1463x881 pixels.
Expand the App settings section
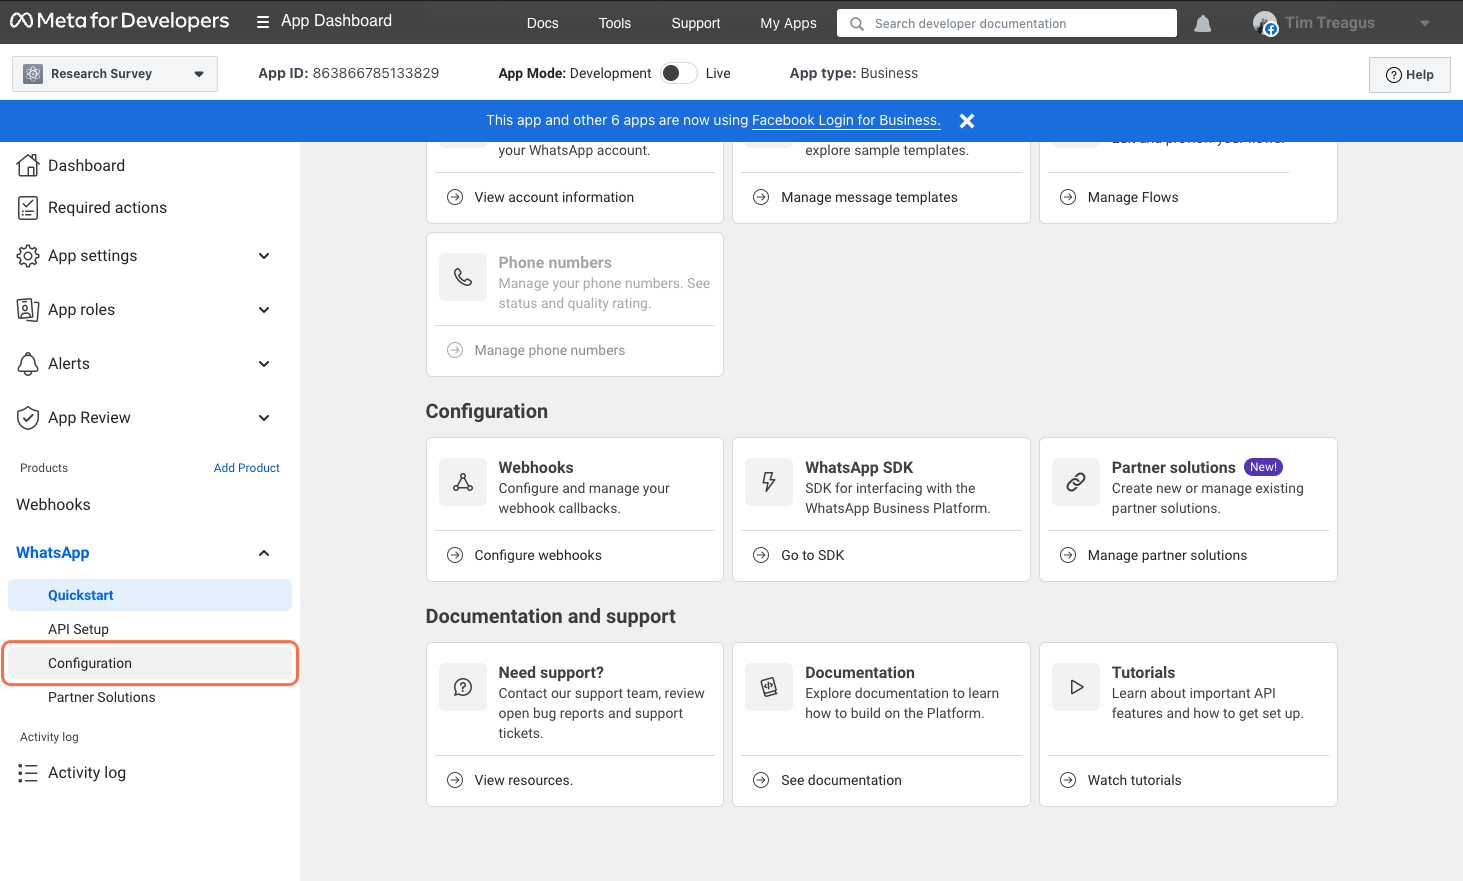[264, 256]
